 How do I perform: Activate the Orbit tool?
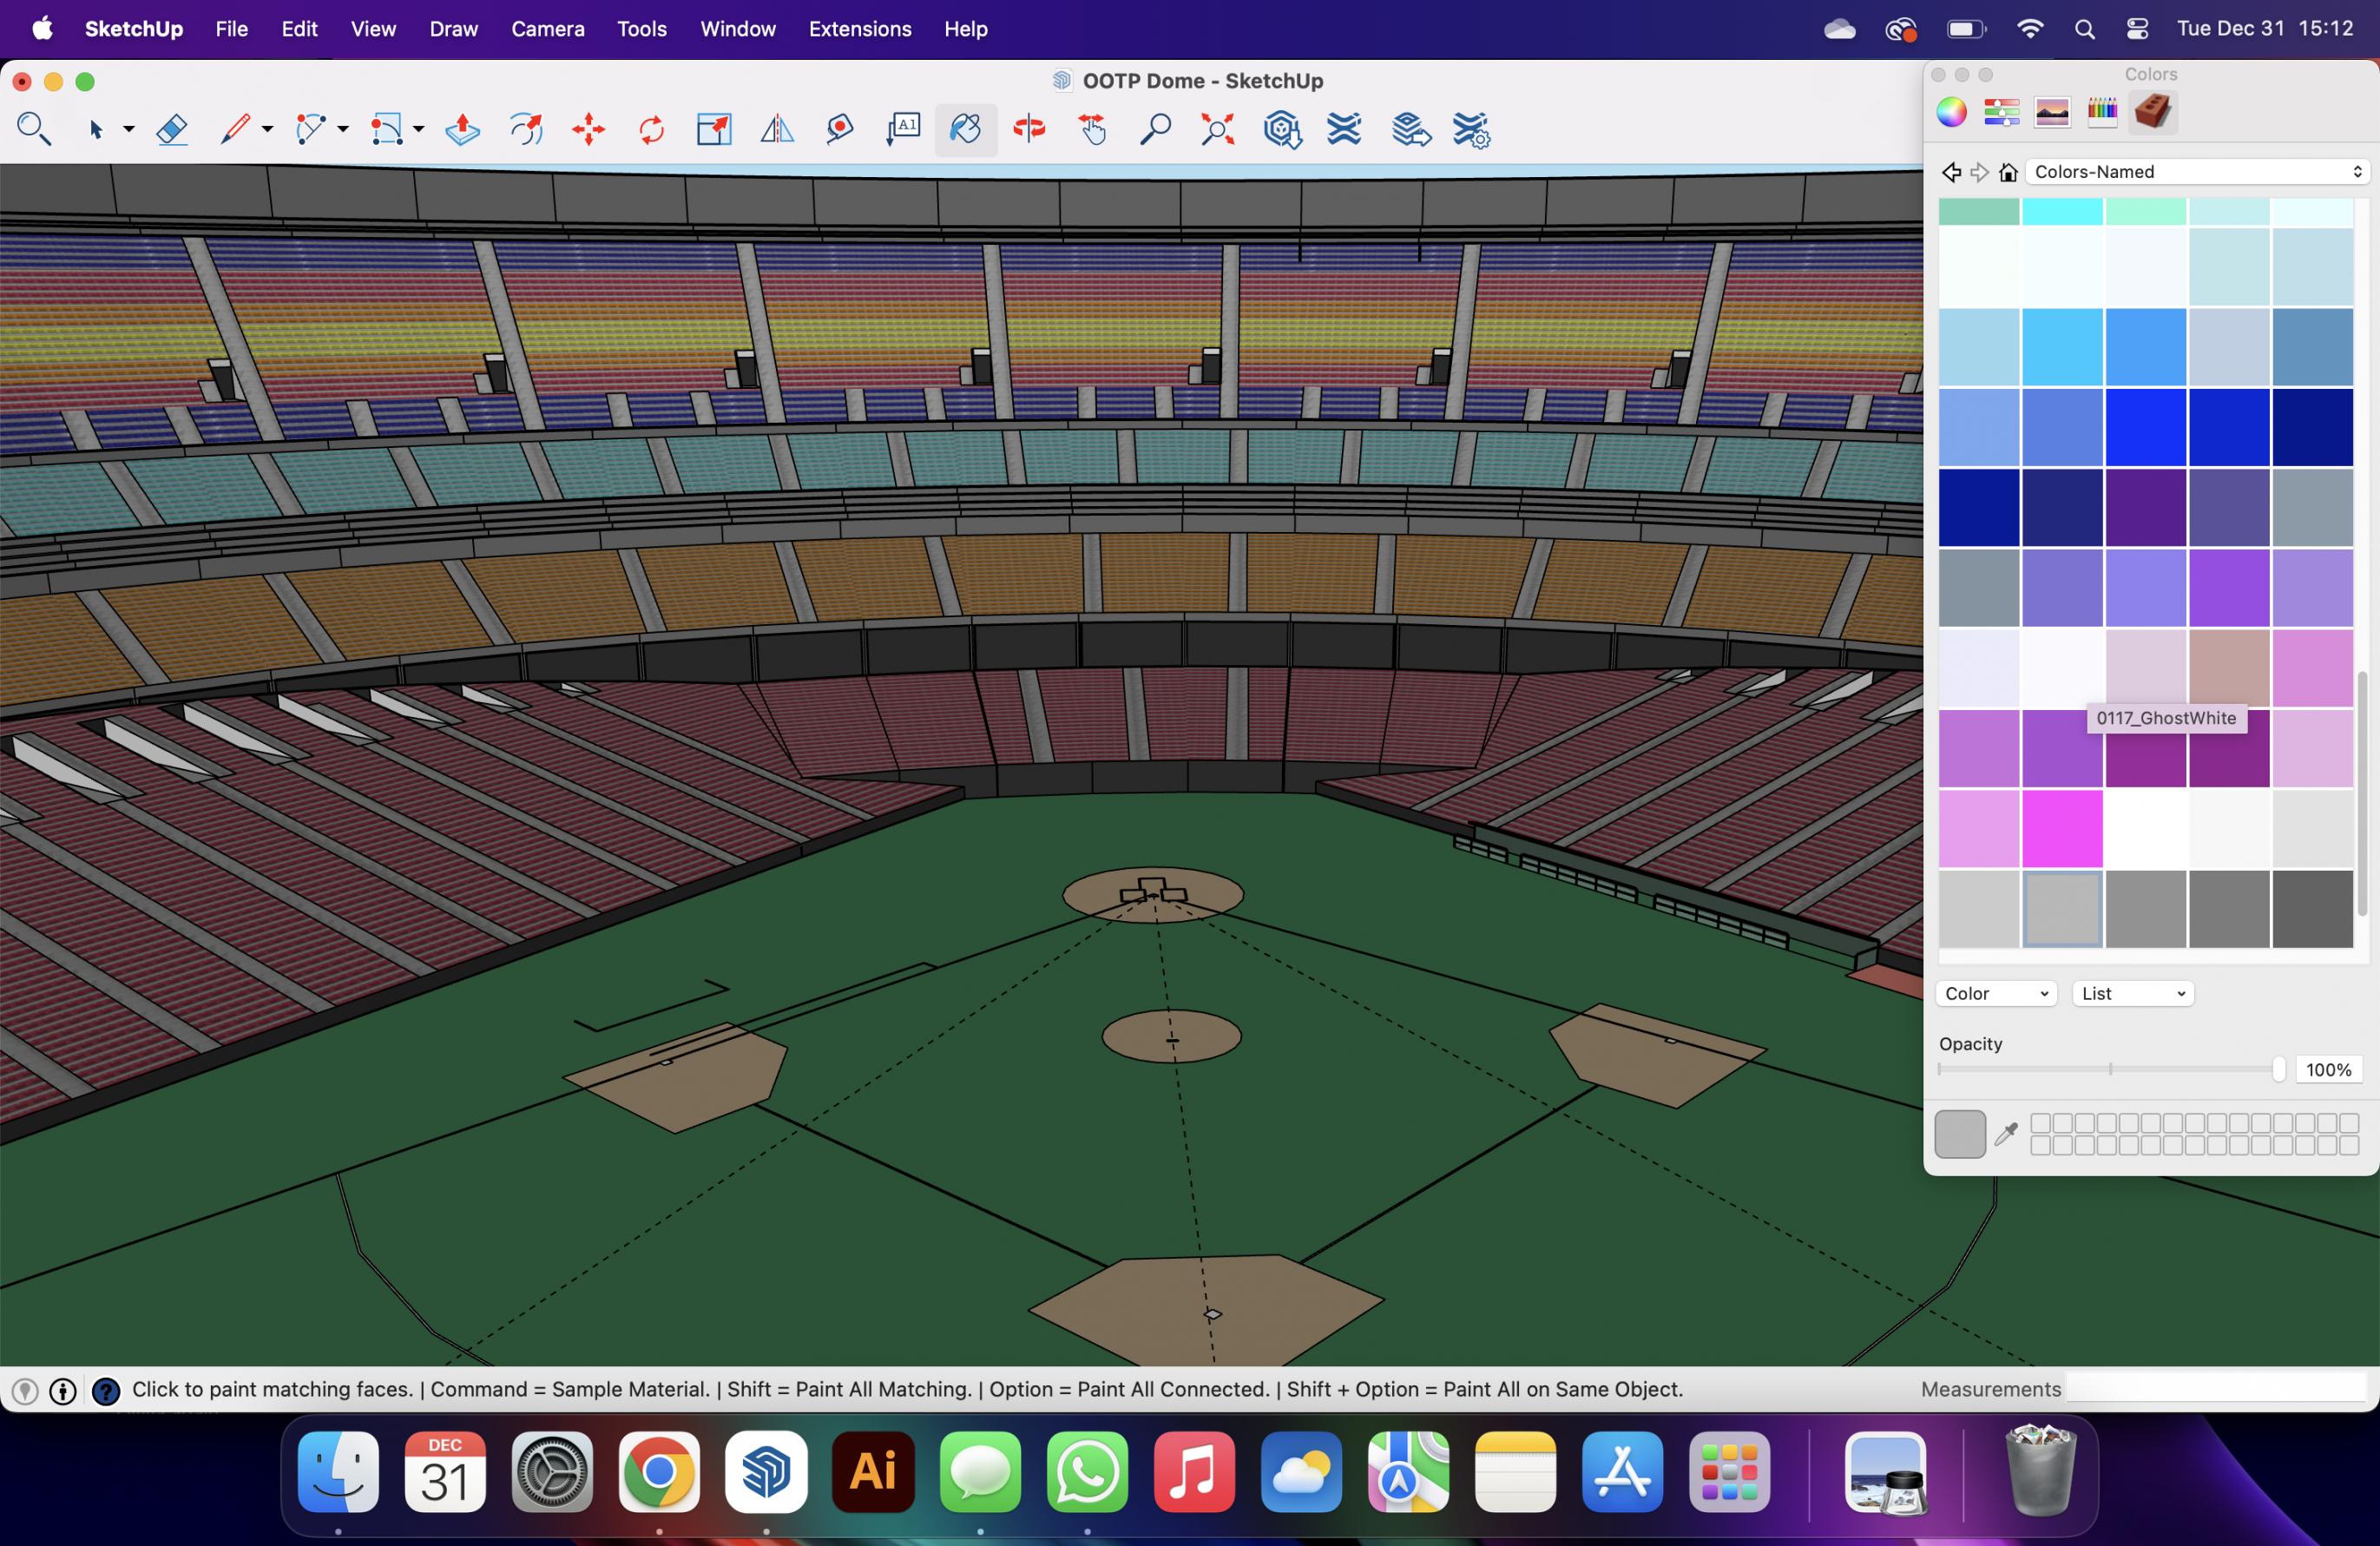point(1029,129)
